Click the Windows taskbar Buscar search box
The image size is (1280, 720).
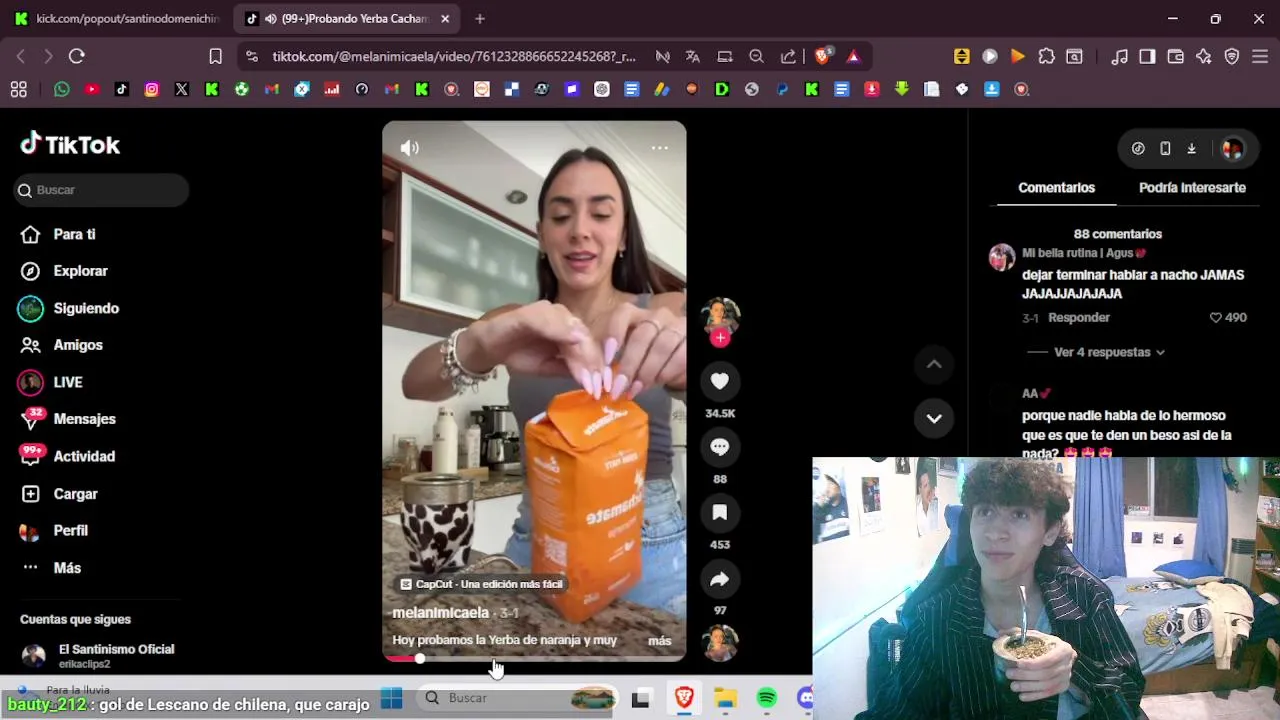point(518,698)
